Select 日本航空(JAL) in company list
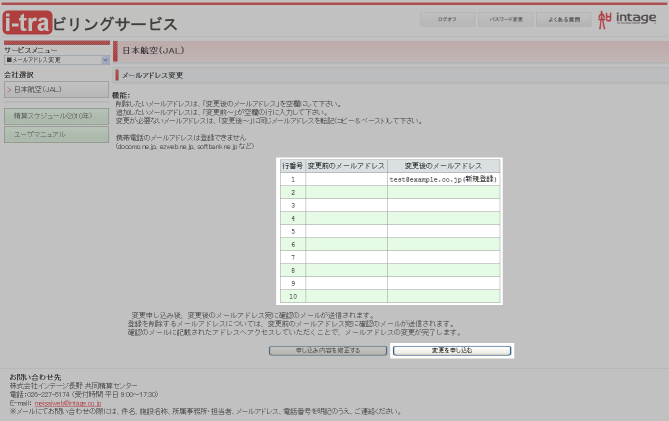The width and height of the screenshot is (669, 421). tap(56, 90)
